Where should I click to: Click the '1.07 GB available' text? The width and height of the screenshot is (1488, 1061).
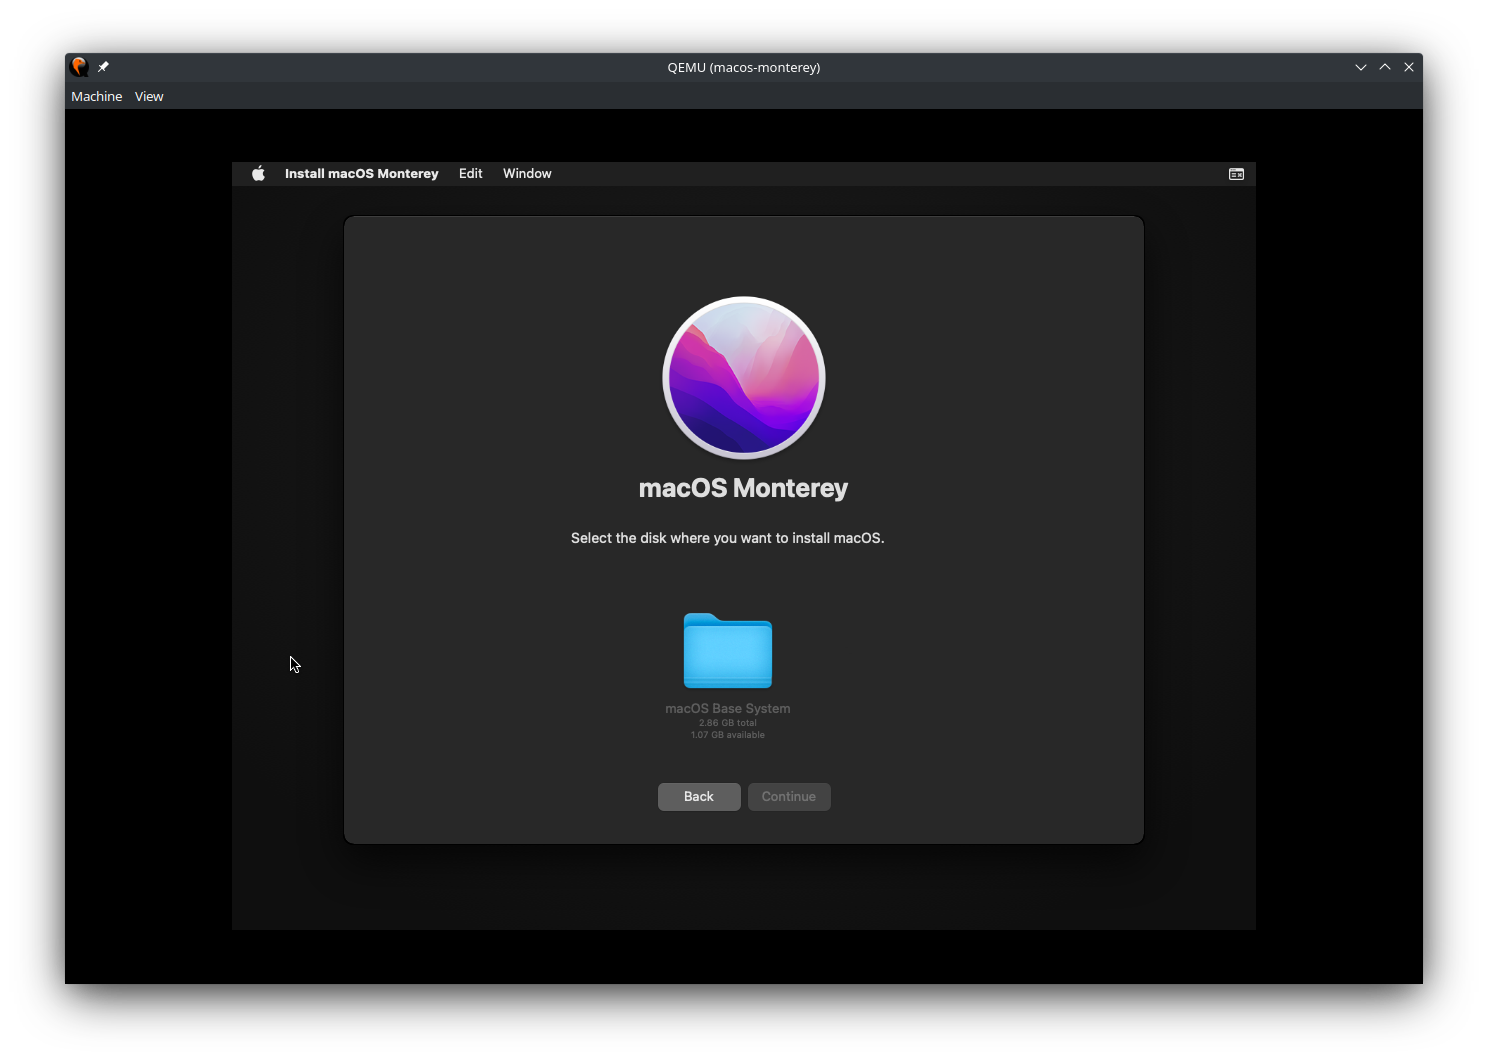tap(728, 735)
